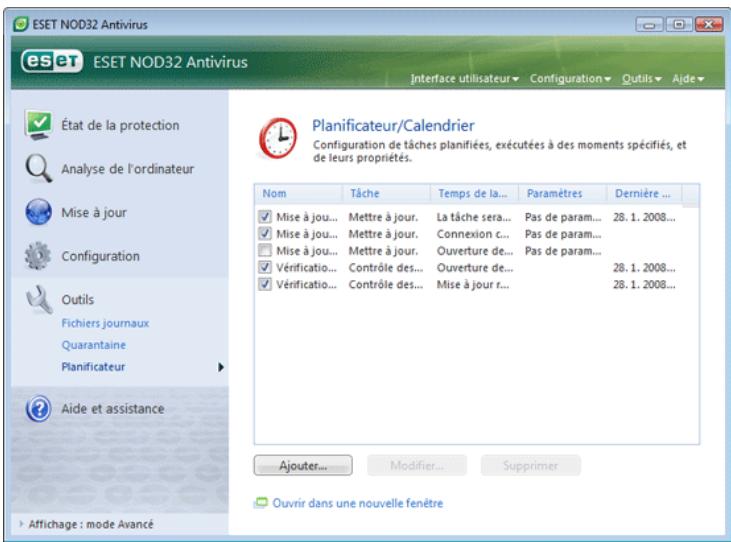This screenshot has width=731, height=542.
Task: Uncheck the Vérification task with 'Mise à jour r...'
Action: [265, 284]
